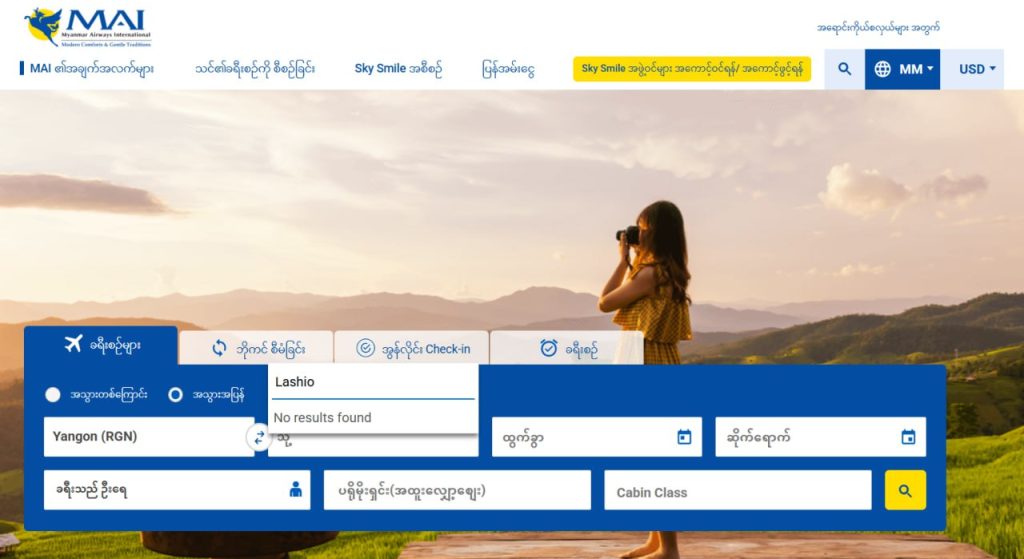
Task: Open the Sky Smile menu link
Action: click(397, 69)
